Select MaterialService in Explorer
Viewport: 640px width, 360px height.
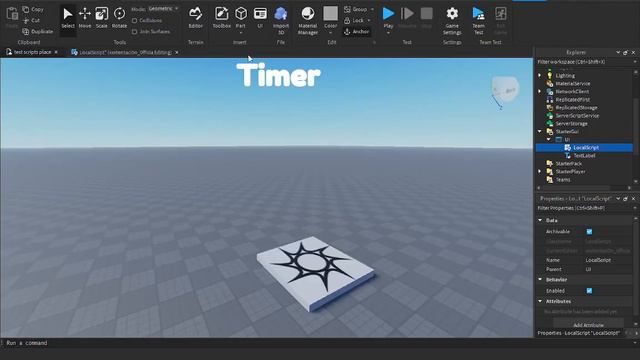573,84
